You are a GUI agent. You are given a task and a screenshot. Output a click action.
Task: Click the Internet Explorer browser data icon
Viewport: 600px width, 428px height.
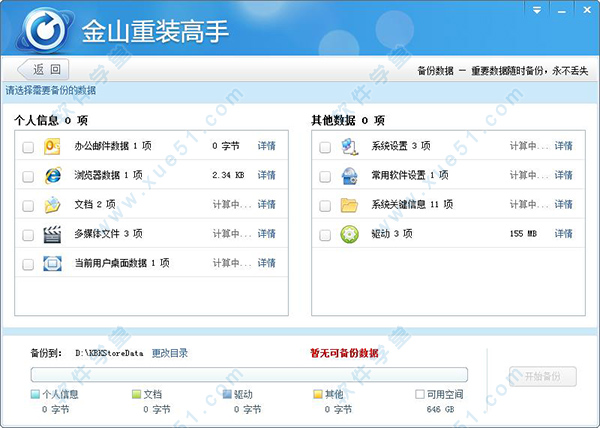[52, 176]
